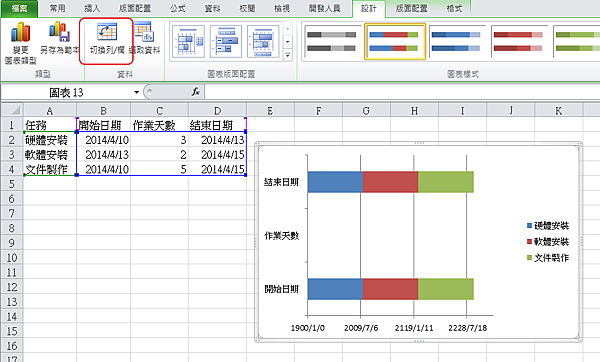Apply the blue chart style
600x362 pixels.
(x=456, y=42)
